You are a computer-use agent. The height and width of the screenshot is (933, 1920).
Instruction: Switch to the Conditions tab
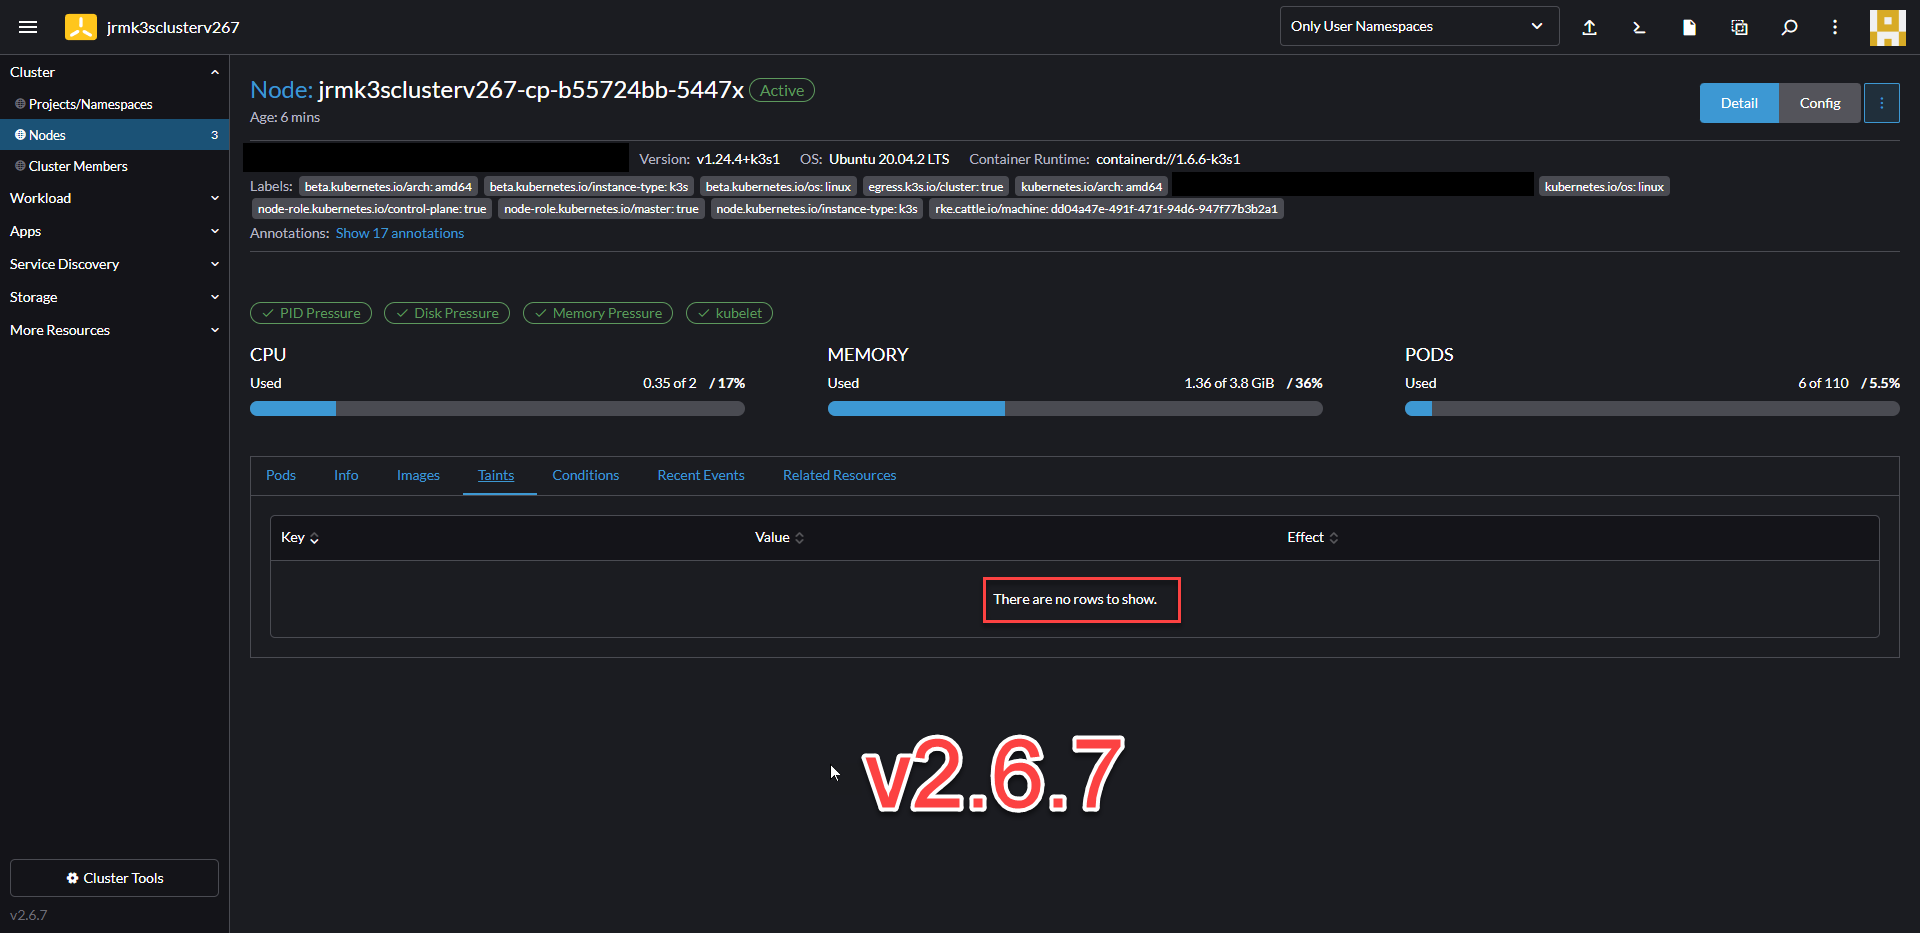click(x=585, y=475)
